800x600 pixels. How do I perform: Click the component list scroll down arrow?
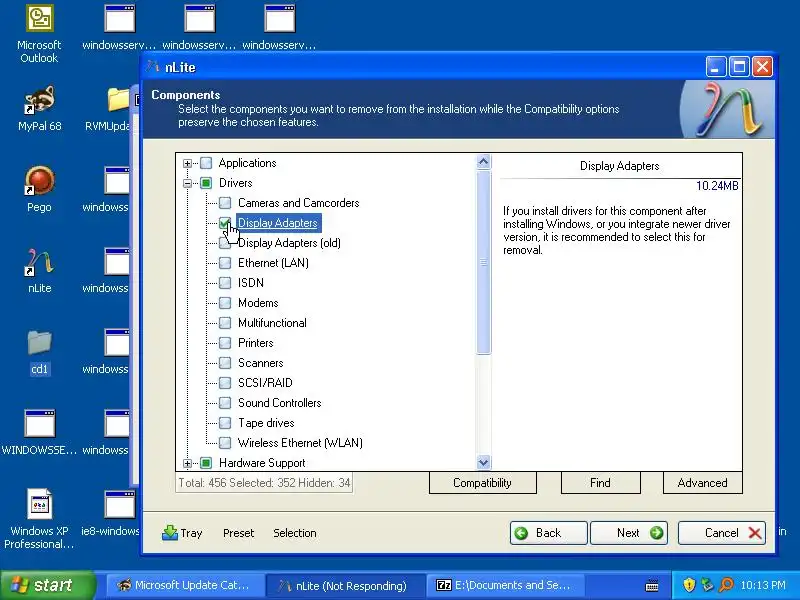pyautogui.click(x=483, y=463)
